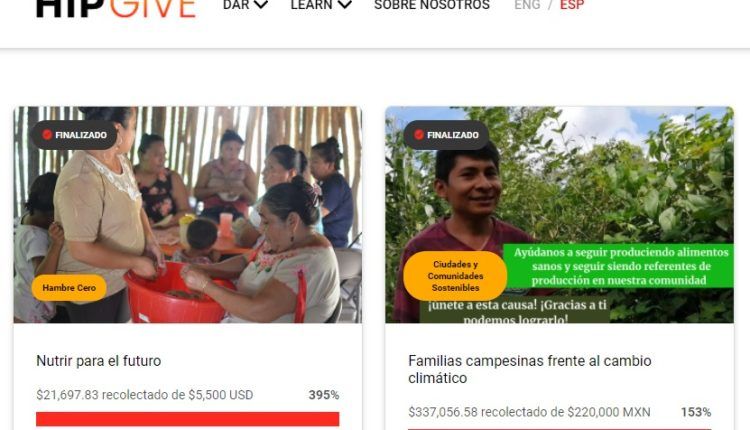The height and width of the screenshot is (430, 750).
Task: Switch language to ESP
Action: pyautogui.click(x=572, y=5)
